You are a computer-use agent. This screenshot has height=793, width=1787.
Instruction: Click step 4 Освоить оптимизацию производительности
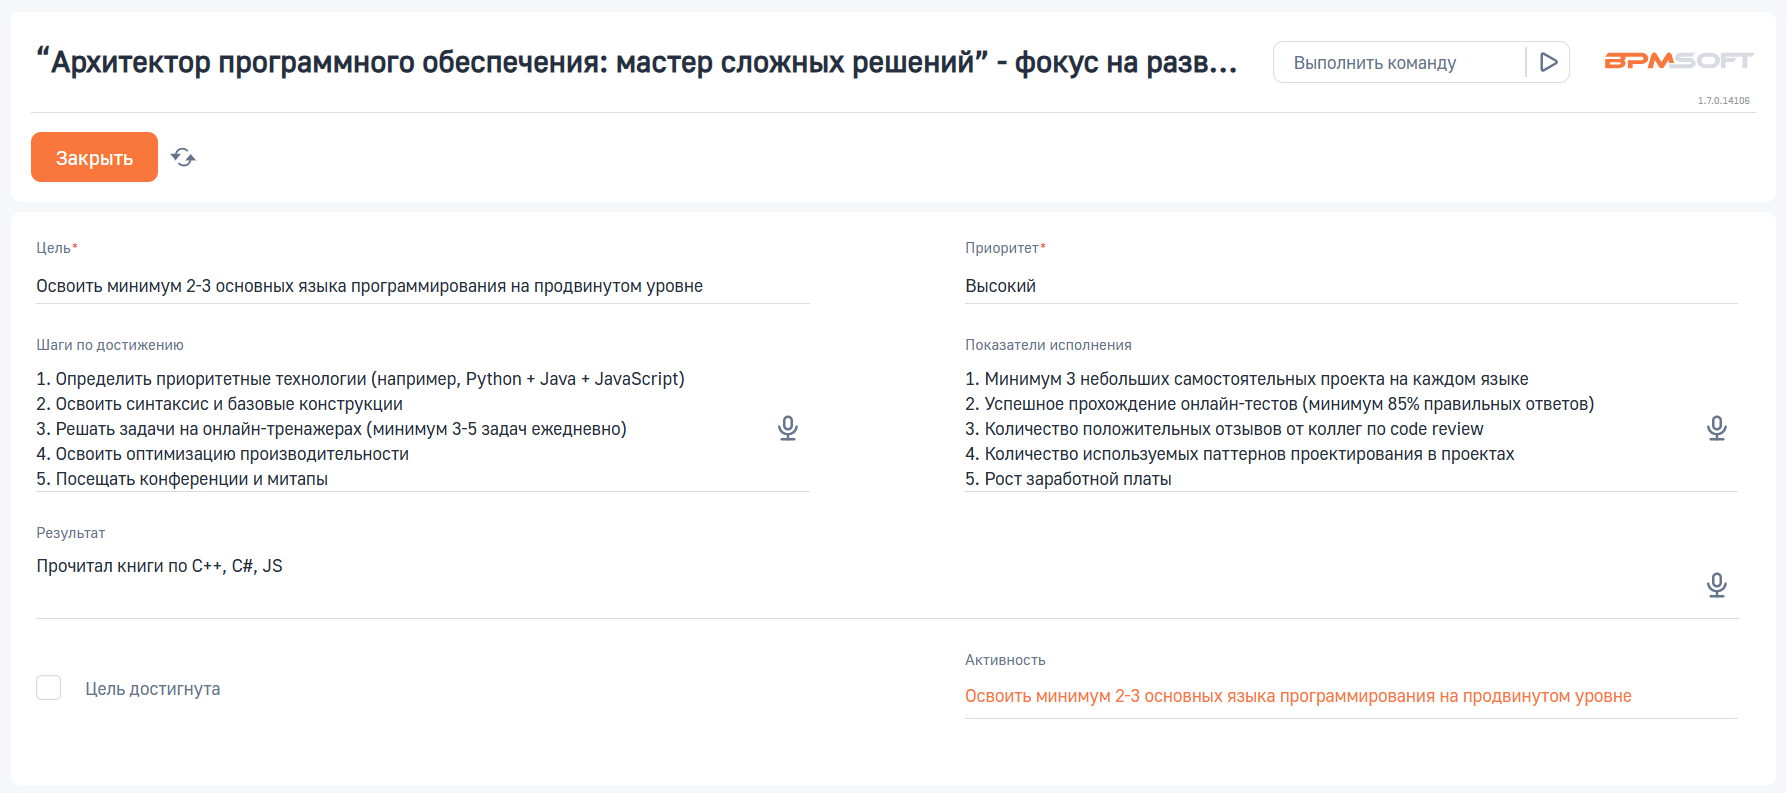pyautogui.click(x=223, y=454)
